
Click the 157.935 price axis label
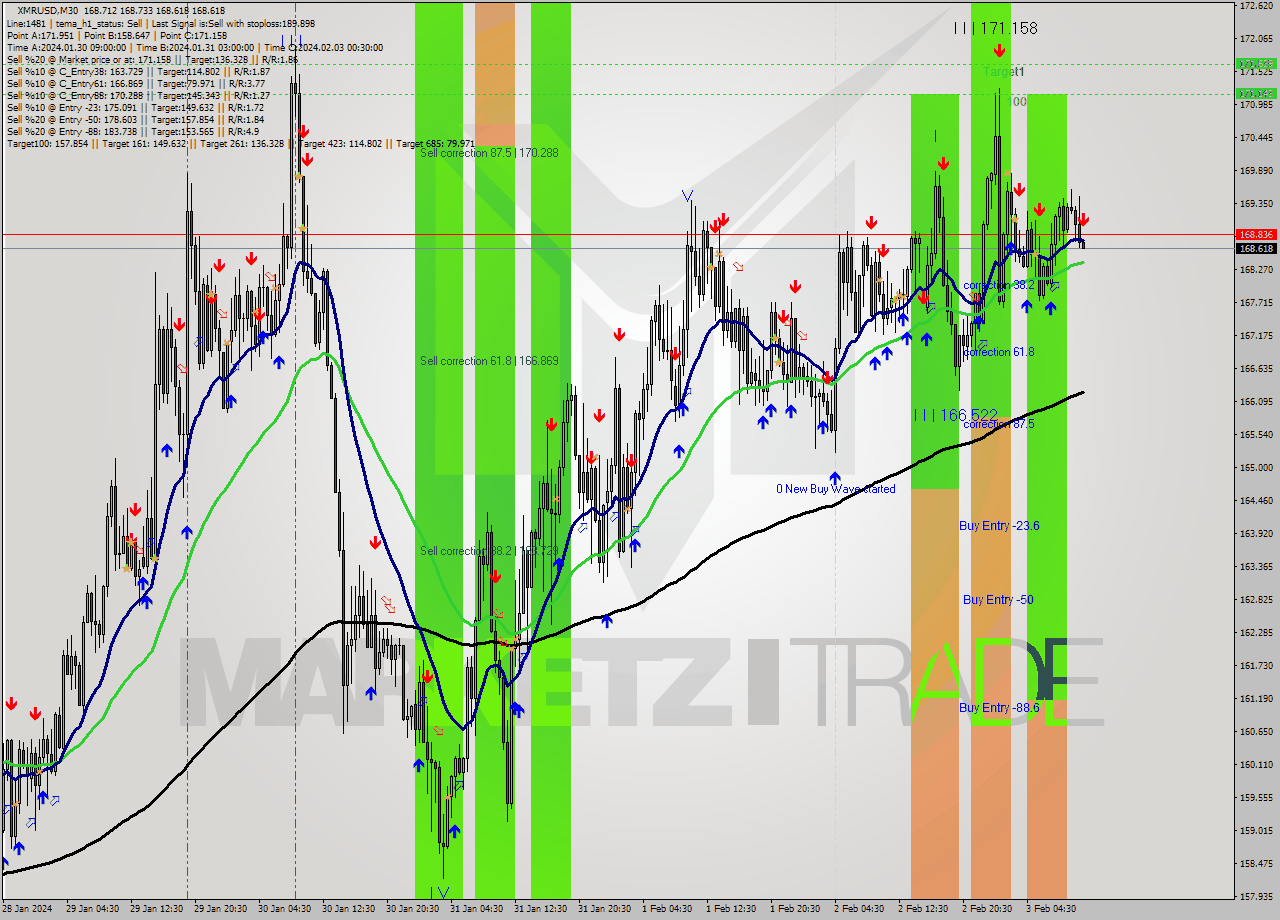1256,896
